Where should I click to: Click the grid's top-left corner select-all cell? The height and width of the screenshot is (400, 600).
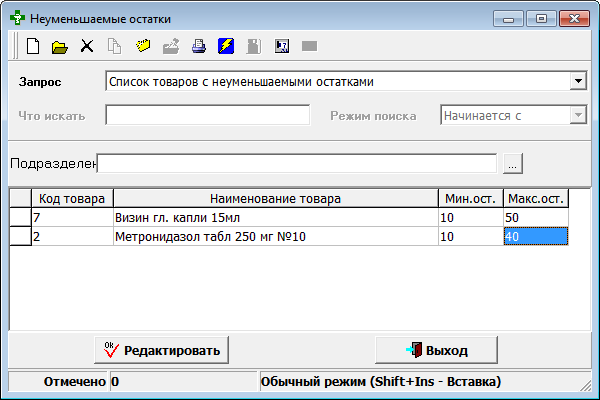20,199
